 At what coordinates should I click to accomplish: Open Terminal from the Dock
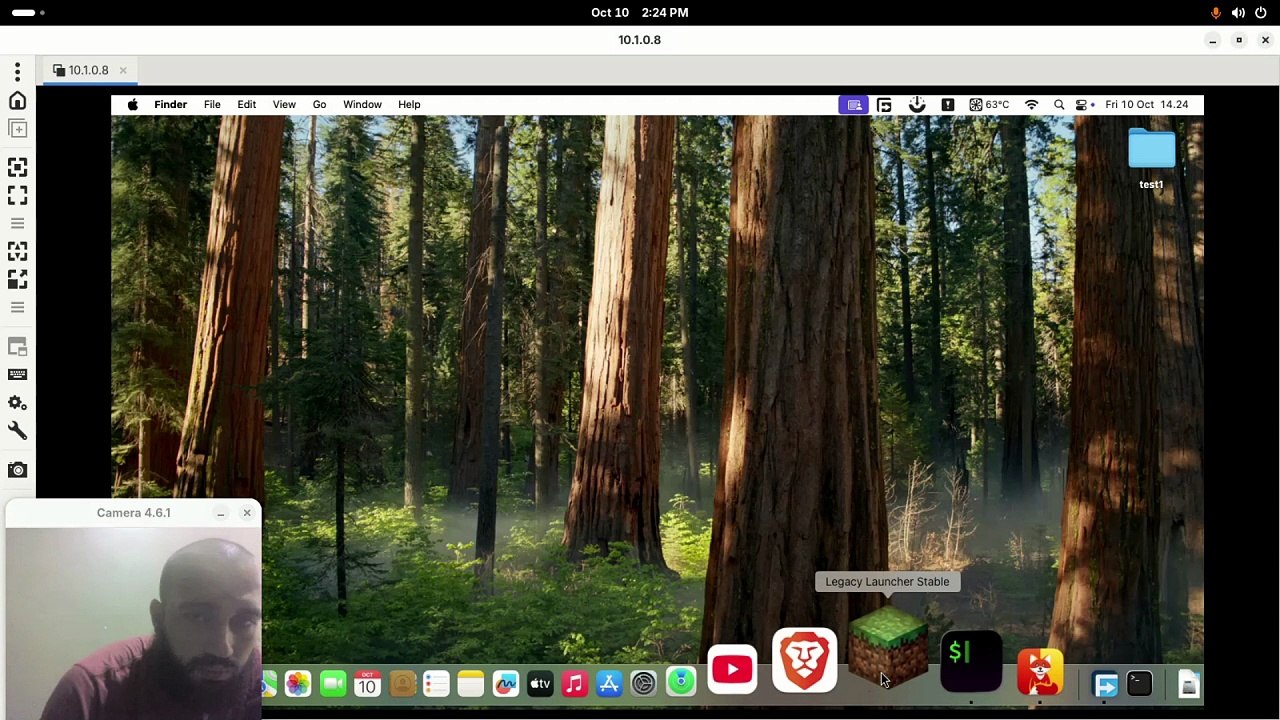(x=1139, y=684)
